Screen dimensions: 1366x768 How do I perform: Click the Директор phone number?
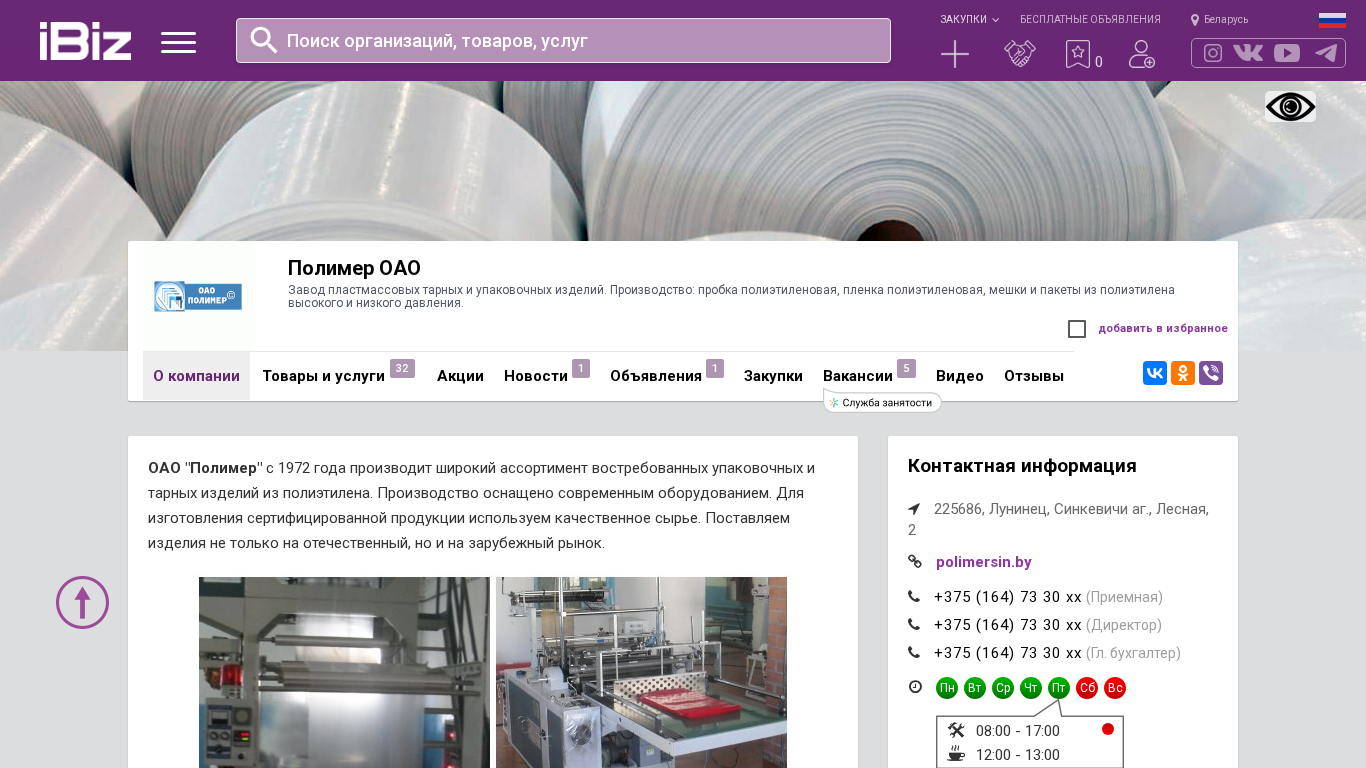pyautogui.click(x=1008, y=625)
